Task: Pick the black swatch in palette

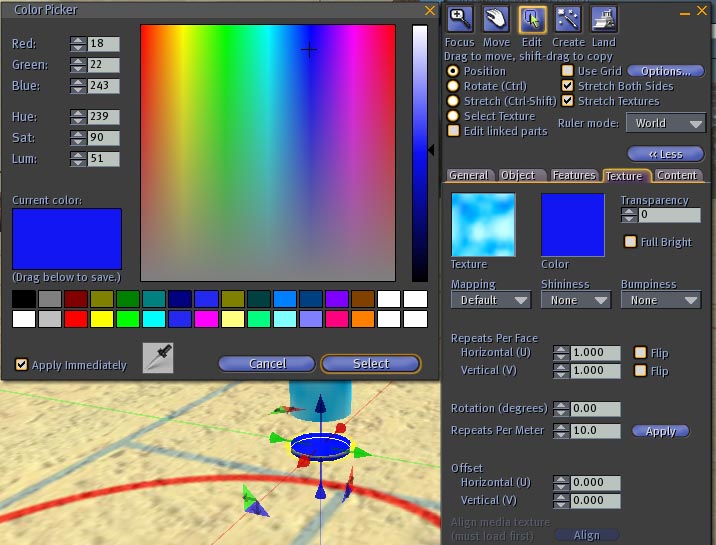Action: click(x=24, y=299)
